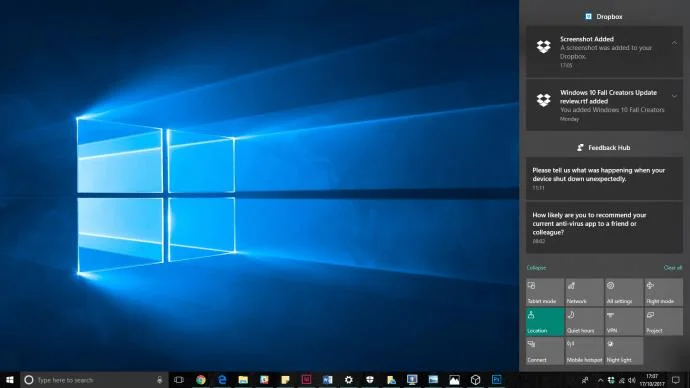Screen dimensions: 690x388
Task: Turn on Night light quick action
Action: (x=624, y=351)
